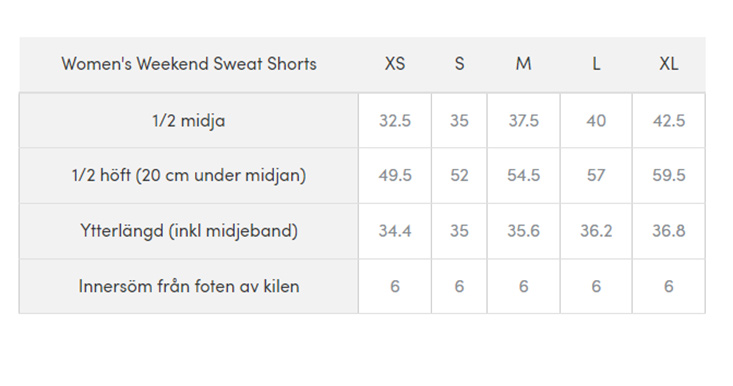Click the 52 hip value for S
Screen dimensions: 733x386
point(459,175)
